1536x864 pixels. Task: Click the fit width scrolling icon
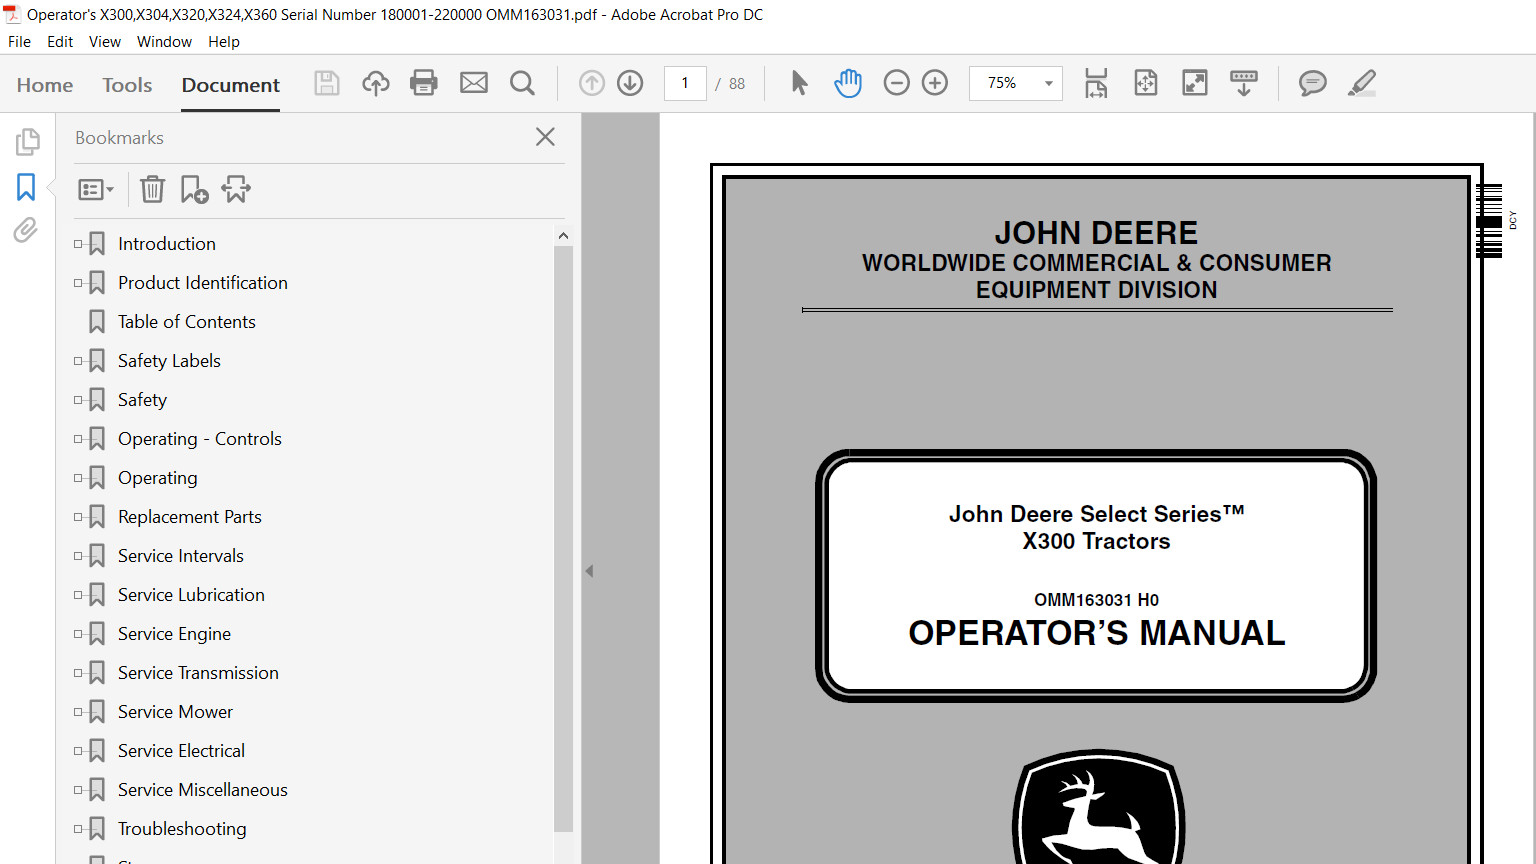1096,83
